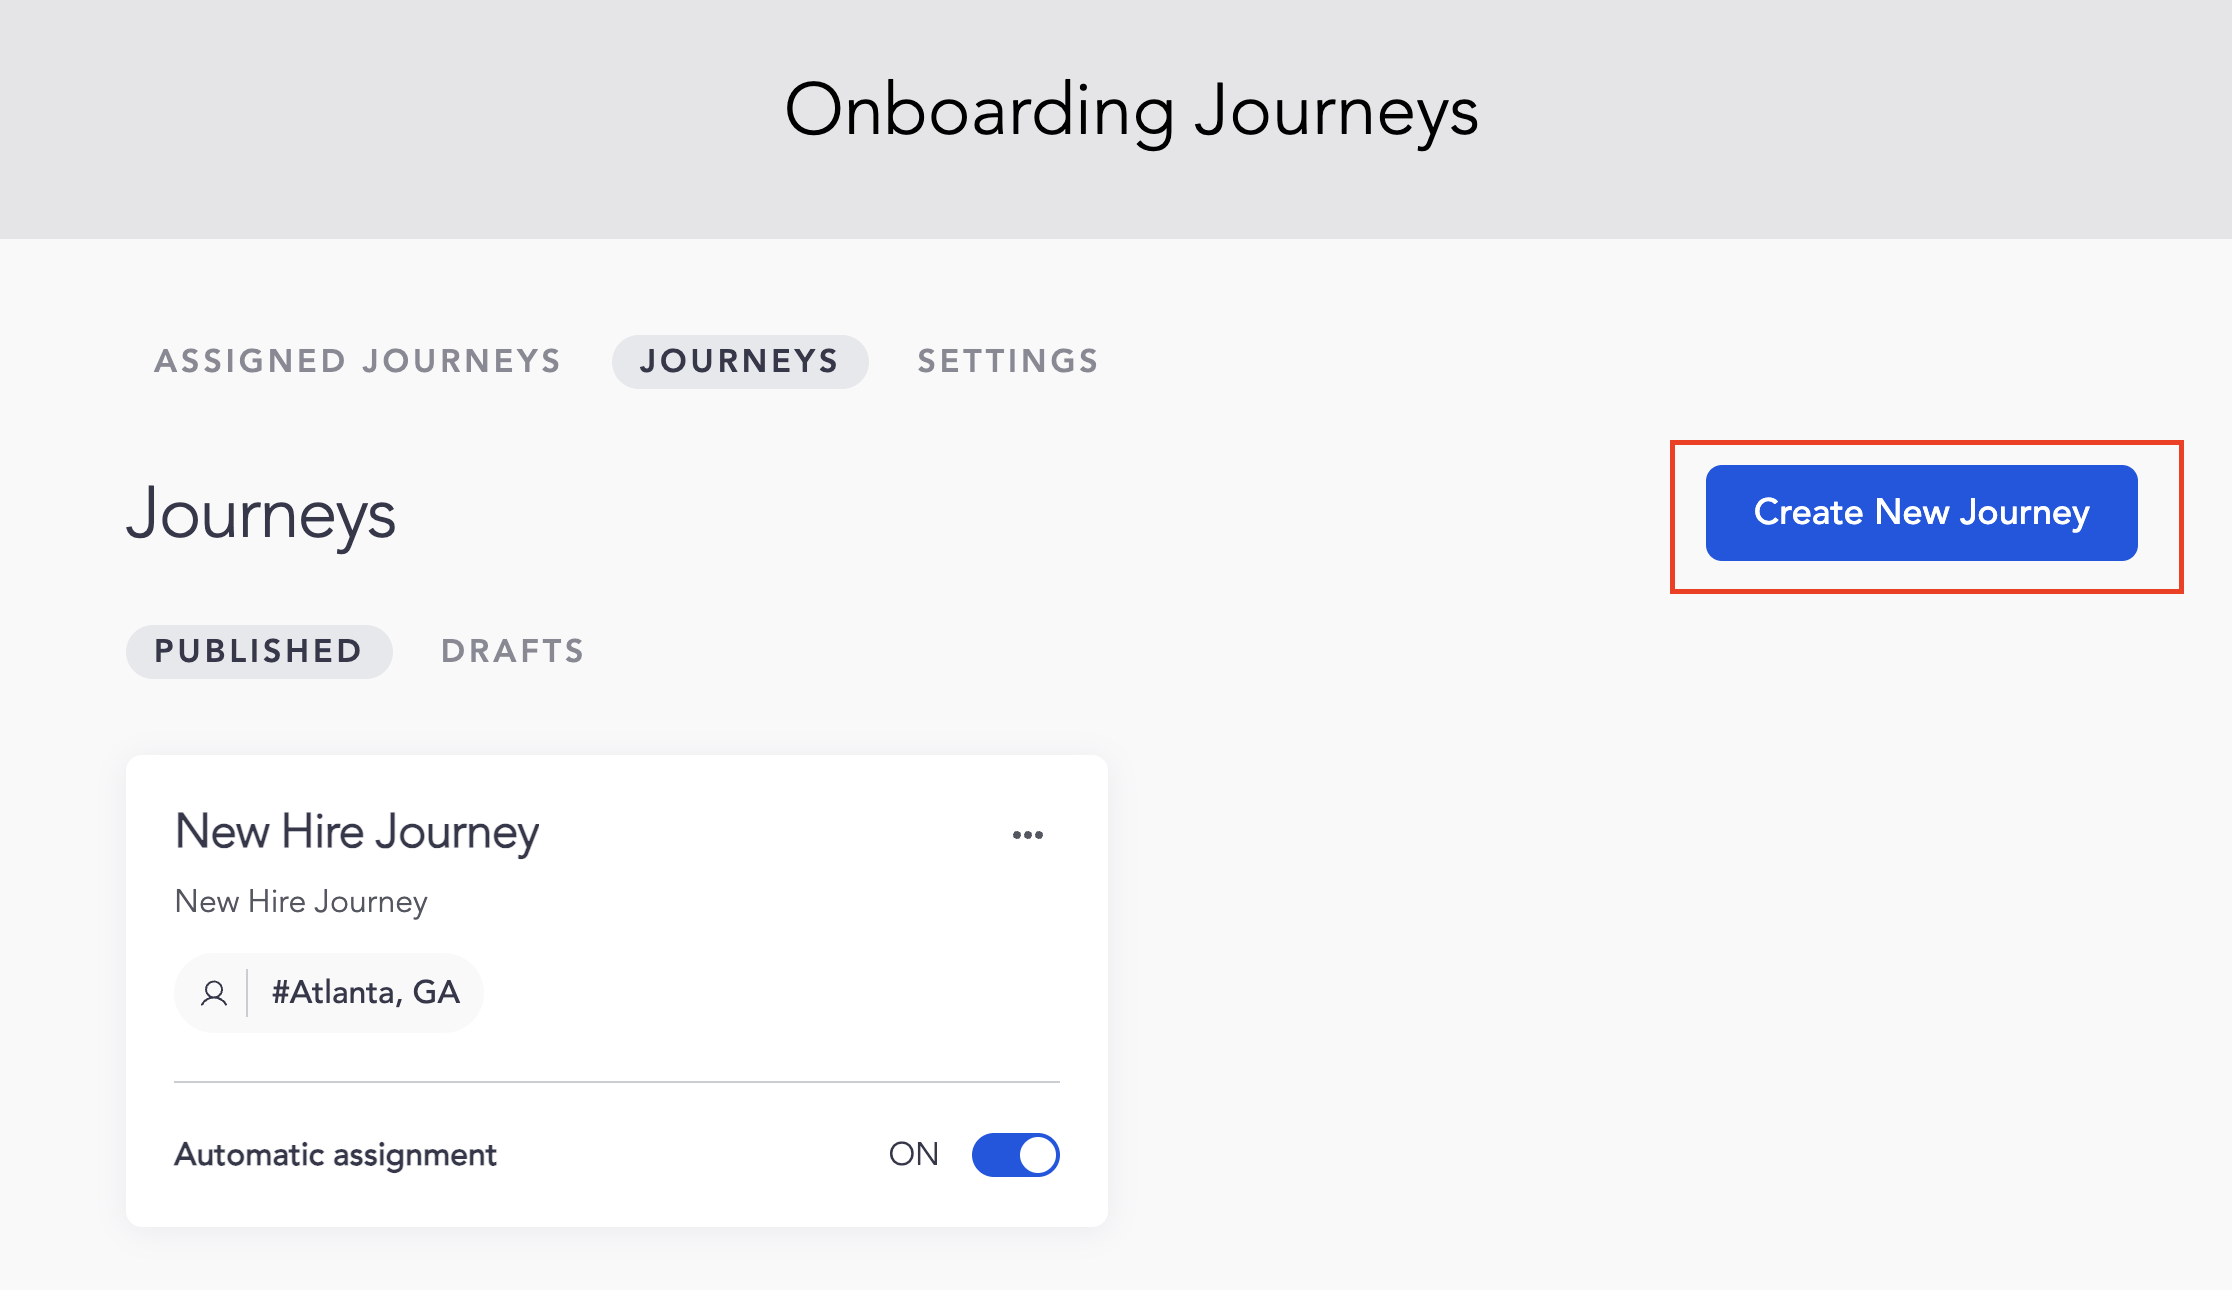Click the ON status label

pos(913,1155)
